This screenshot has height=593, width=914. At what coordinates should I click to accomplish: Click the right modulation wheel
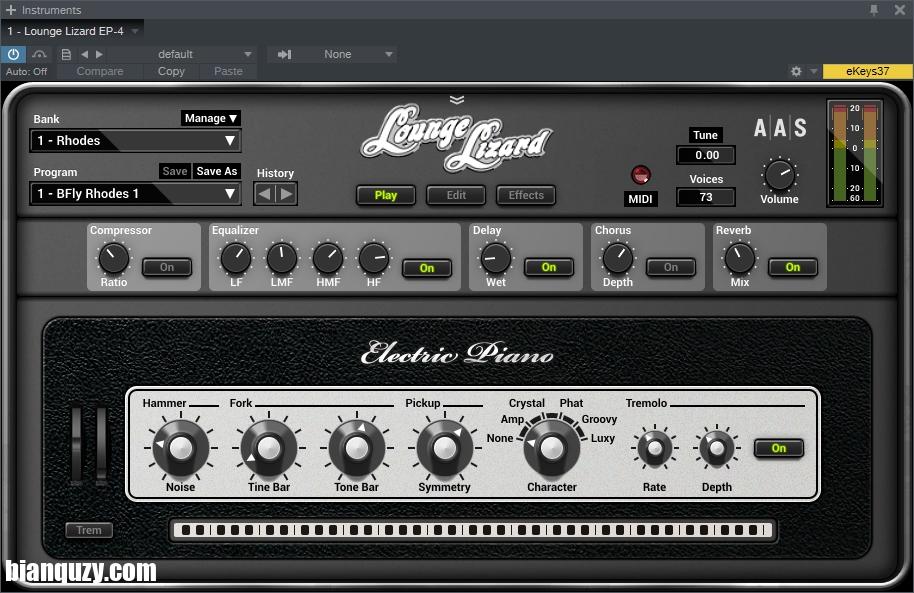coord(101,446)
